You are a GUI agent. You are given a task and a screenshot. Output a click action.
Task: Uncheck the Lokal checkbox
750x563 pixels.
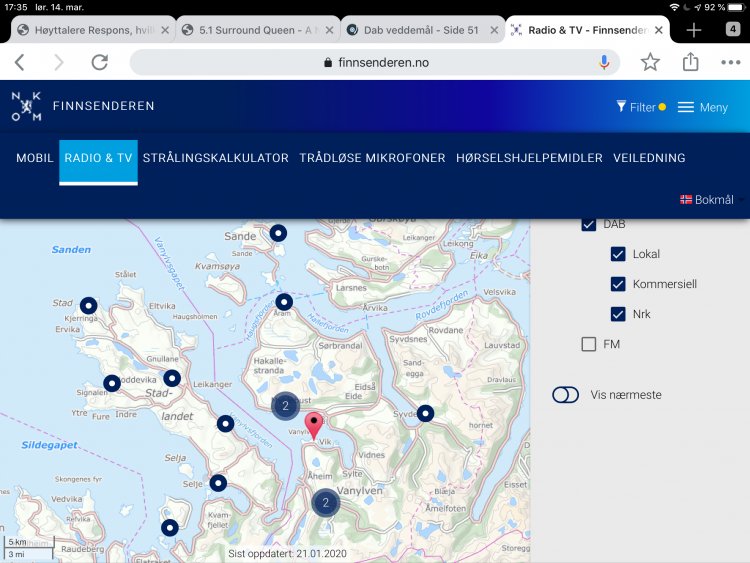618,254
